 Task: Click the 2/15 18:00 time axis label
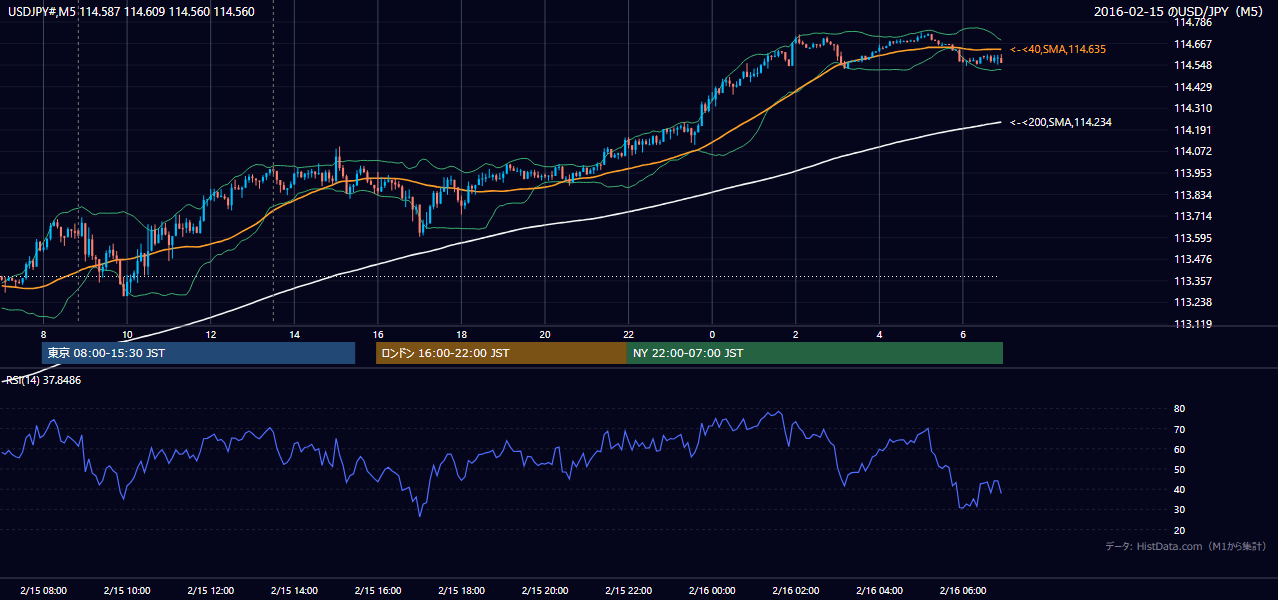[461, 591]
